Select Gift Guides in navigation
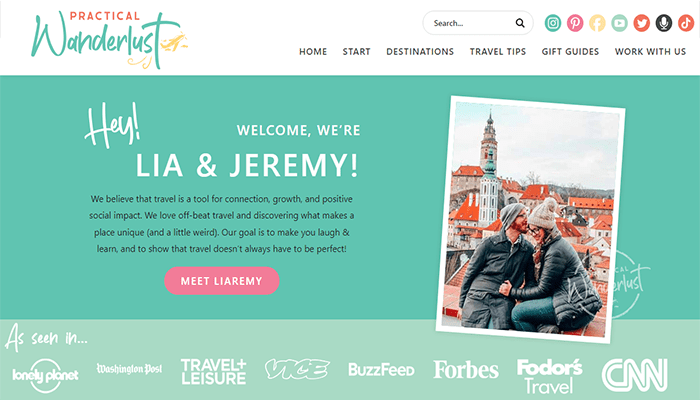 point(570,52)
